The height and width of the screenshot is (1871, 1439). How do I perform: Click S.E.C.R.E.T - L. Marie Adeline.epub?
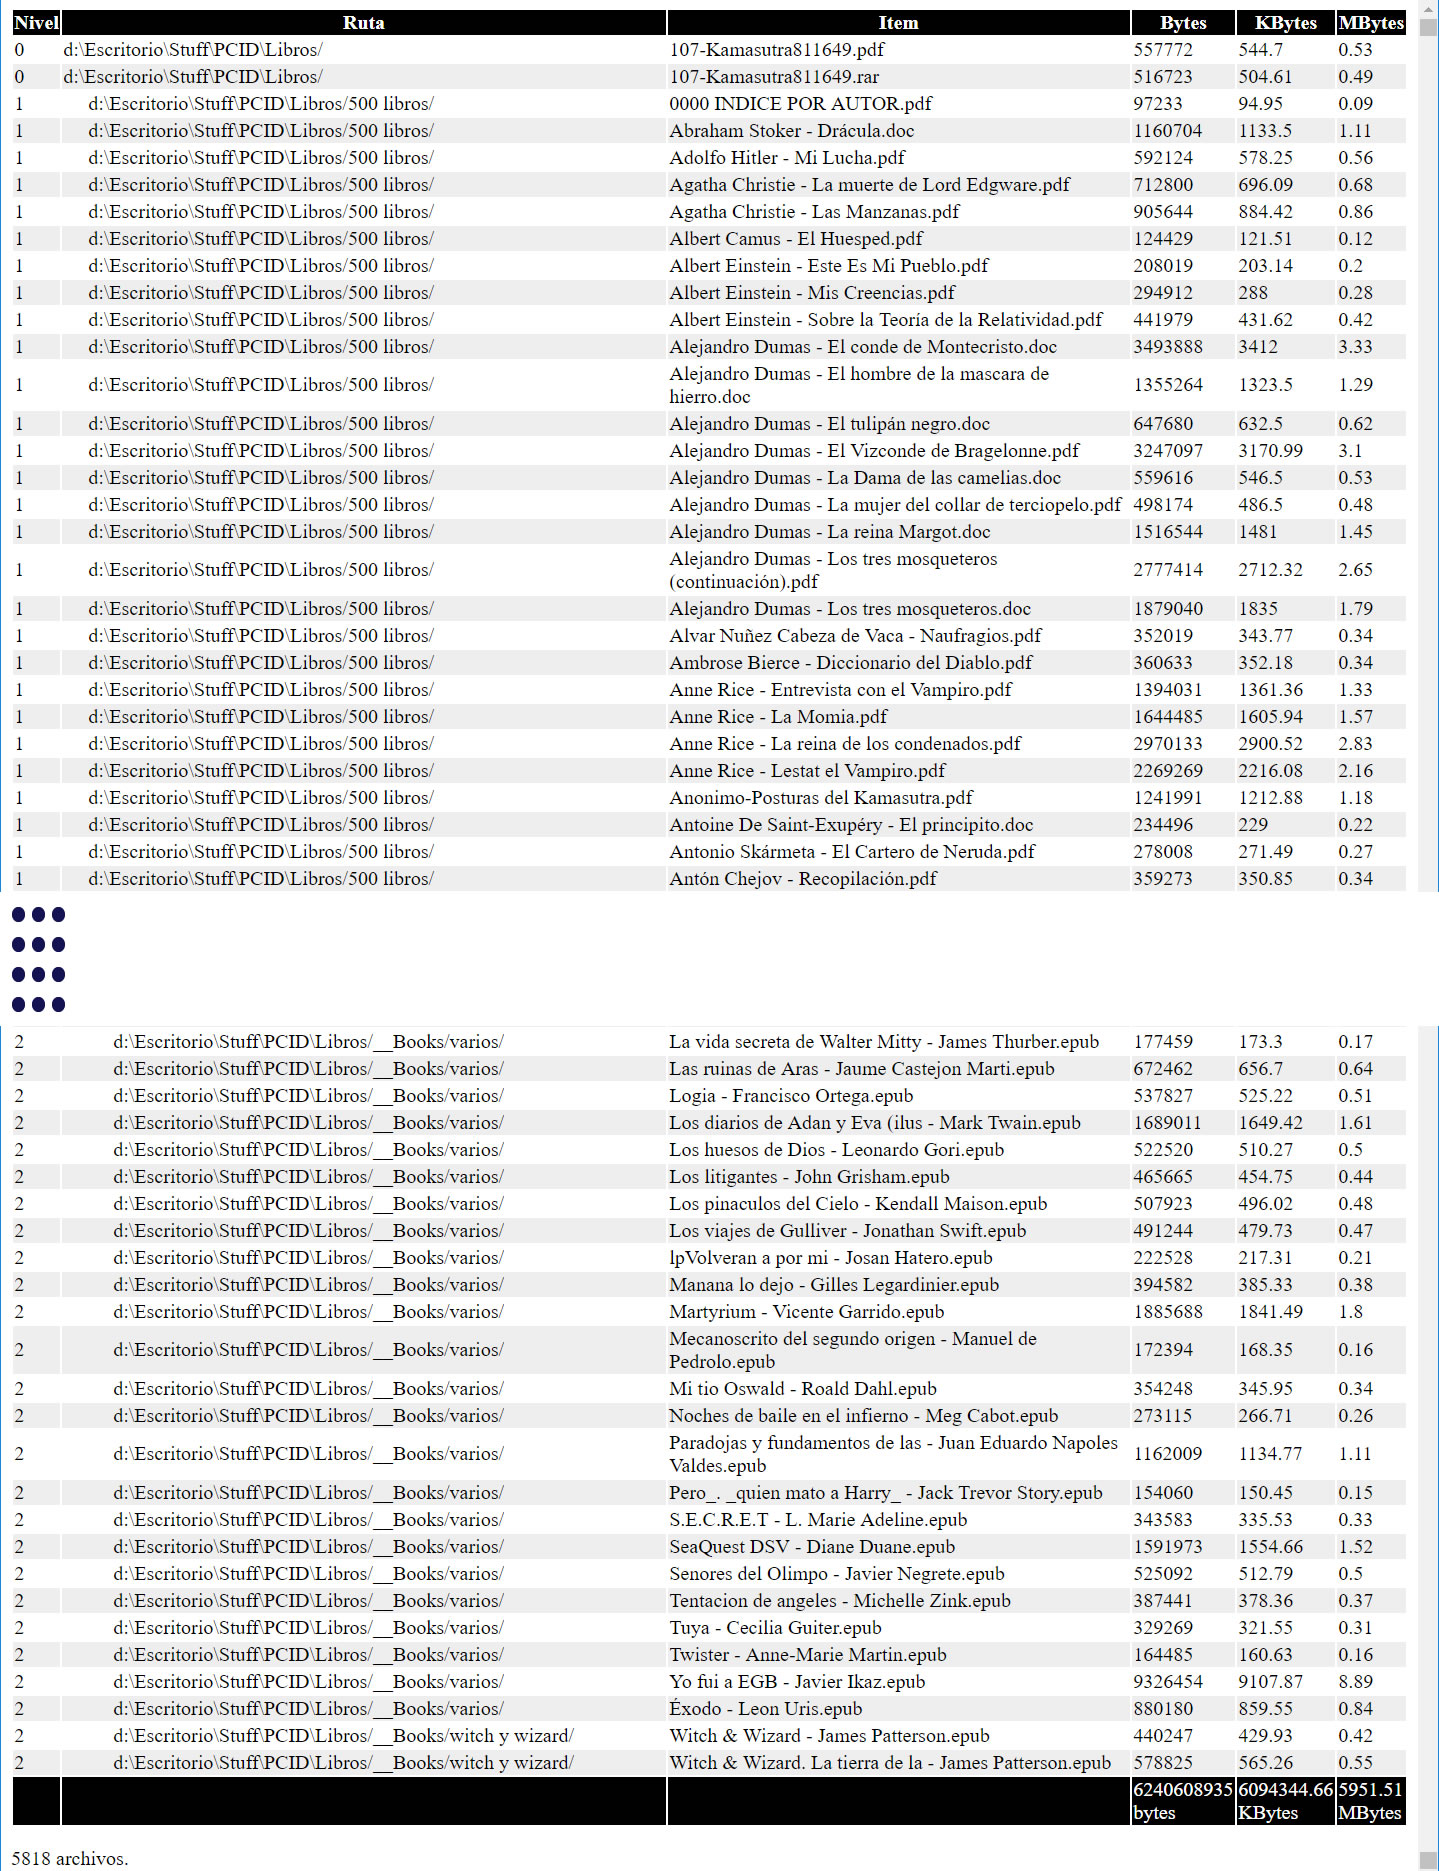pos(818,1520)
